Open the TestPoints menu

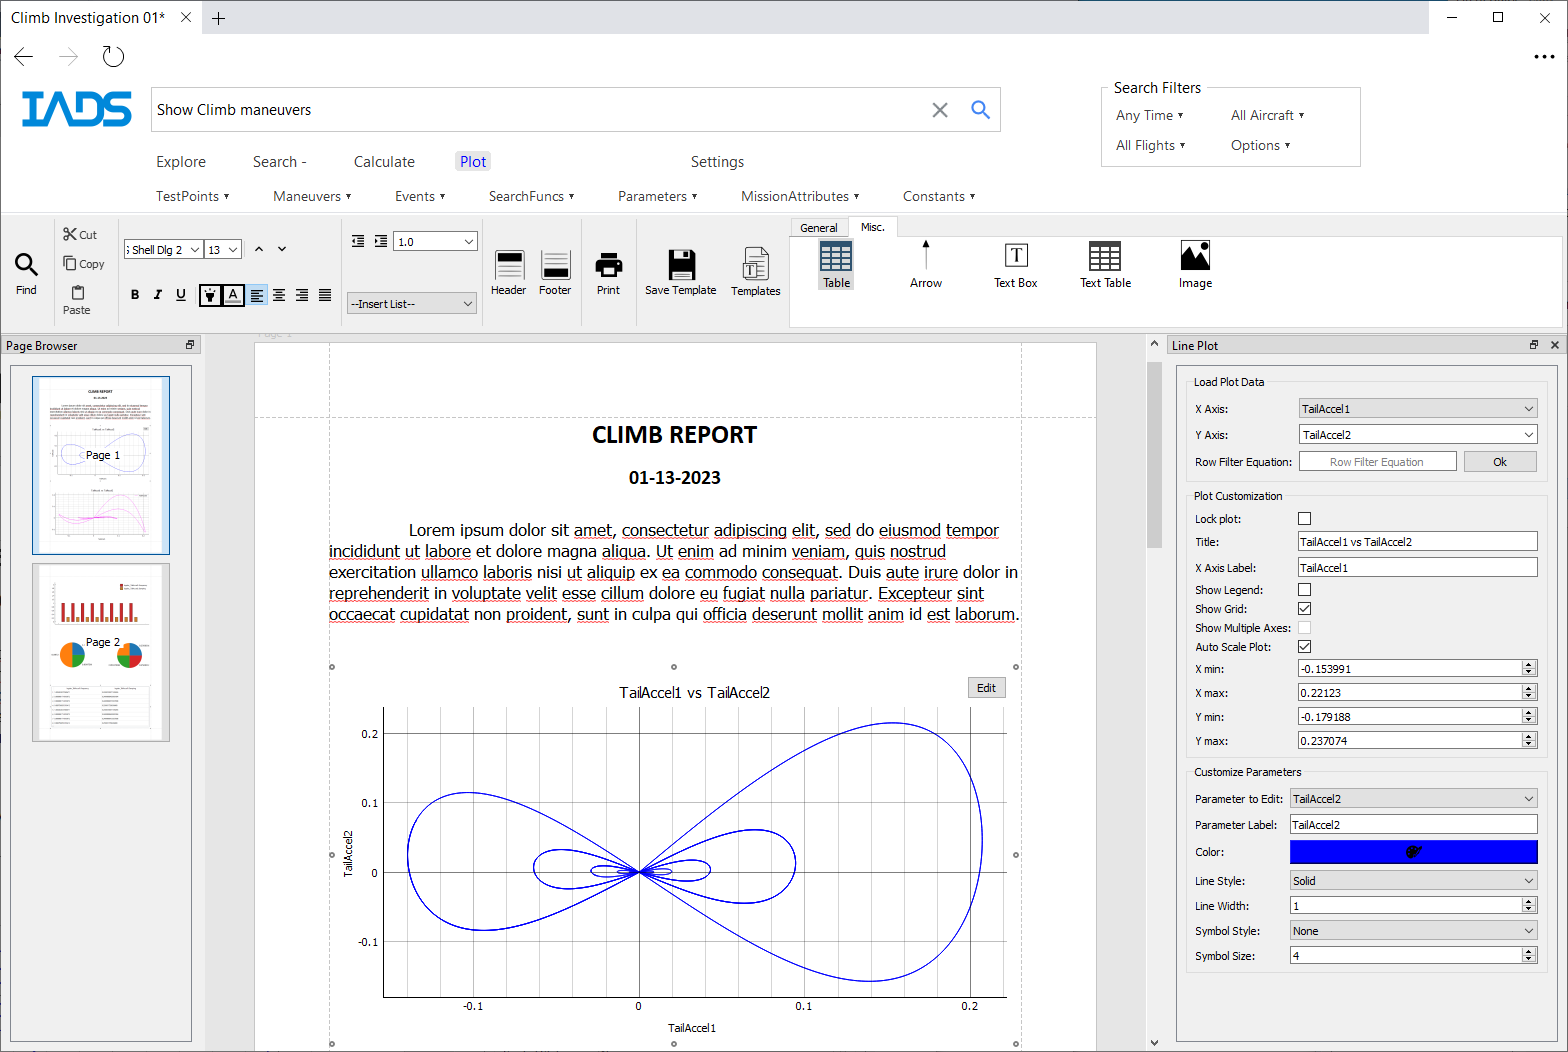point(192,196)
